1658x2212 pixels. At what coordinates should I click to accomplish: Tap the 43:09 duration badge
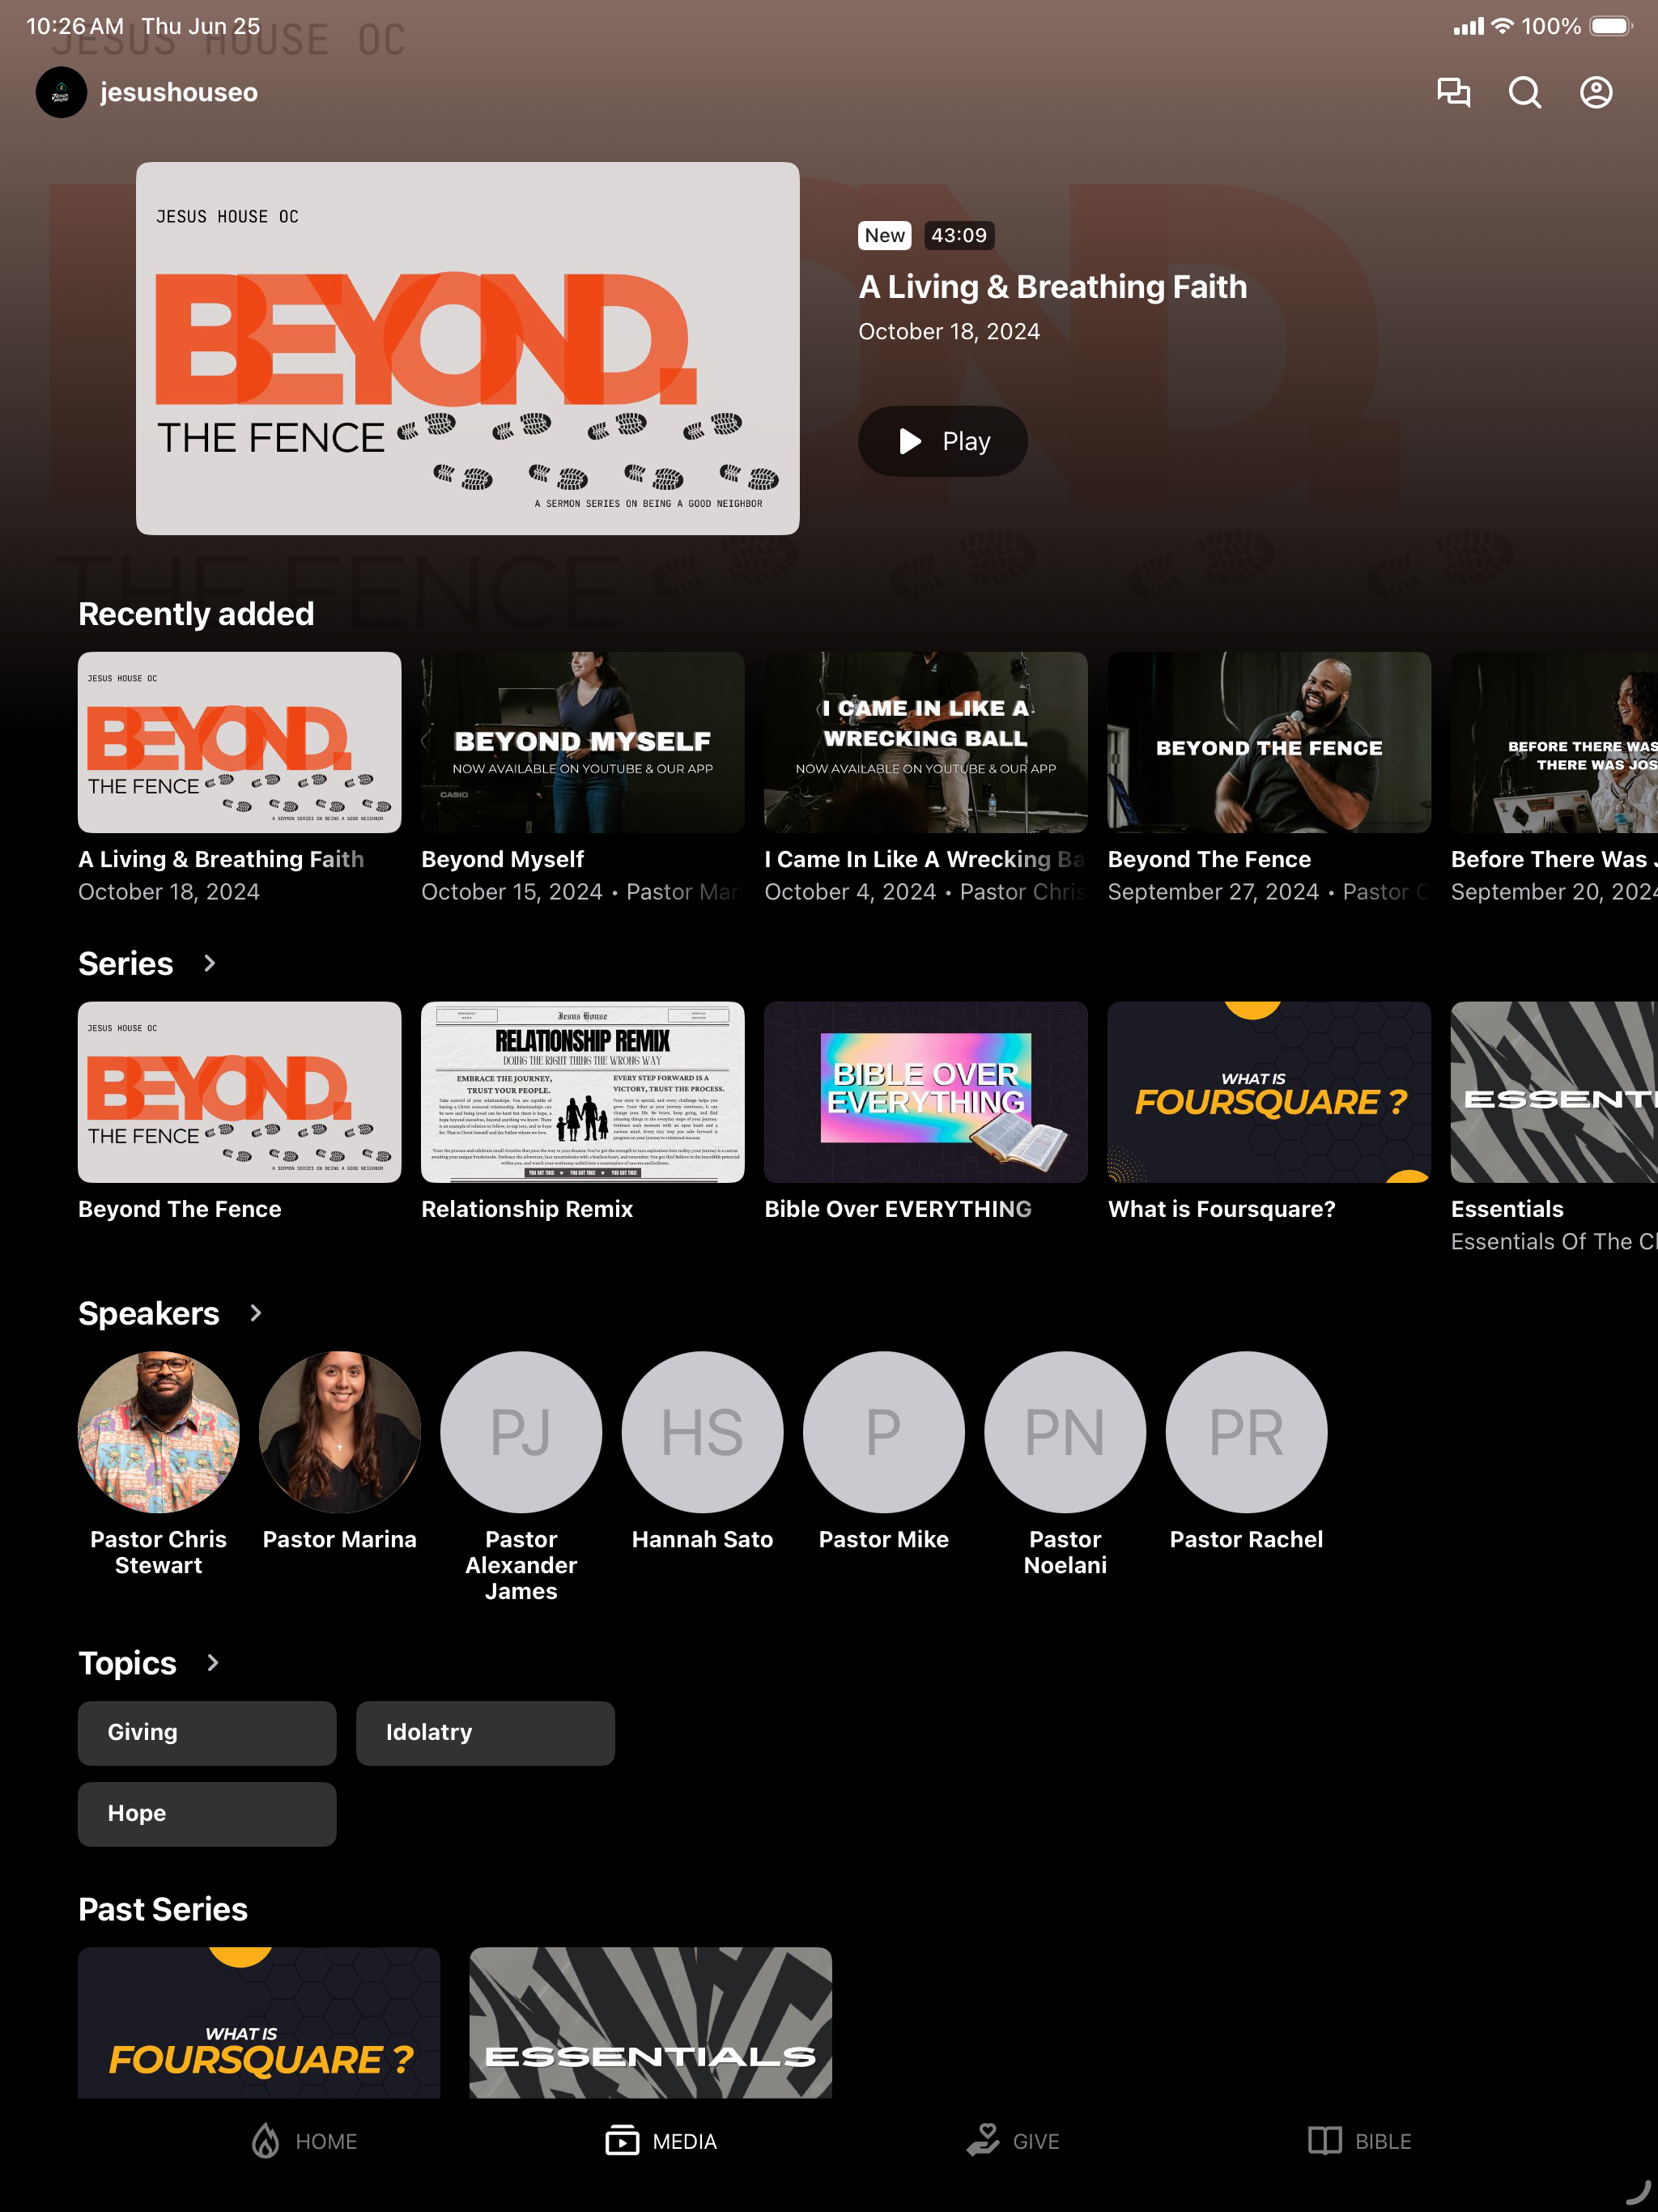pyautogui.click(x=959, y=235)
